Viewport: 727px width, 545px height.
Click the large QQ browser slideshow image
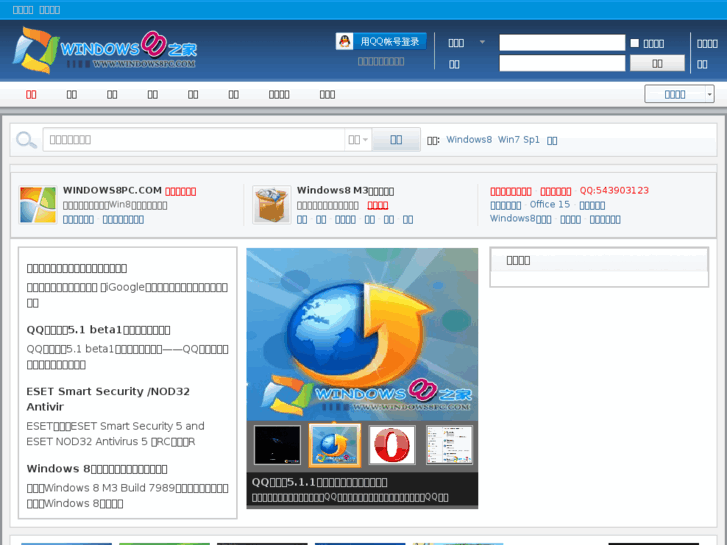[x=362, y=334]
